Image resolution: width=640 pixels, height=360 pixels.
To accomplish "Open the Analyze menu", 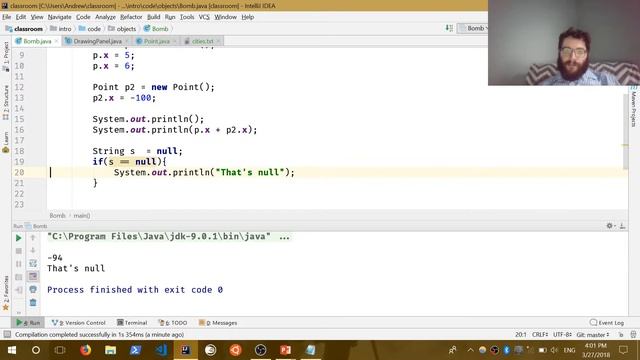I will (105, 17).
